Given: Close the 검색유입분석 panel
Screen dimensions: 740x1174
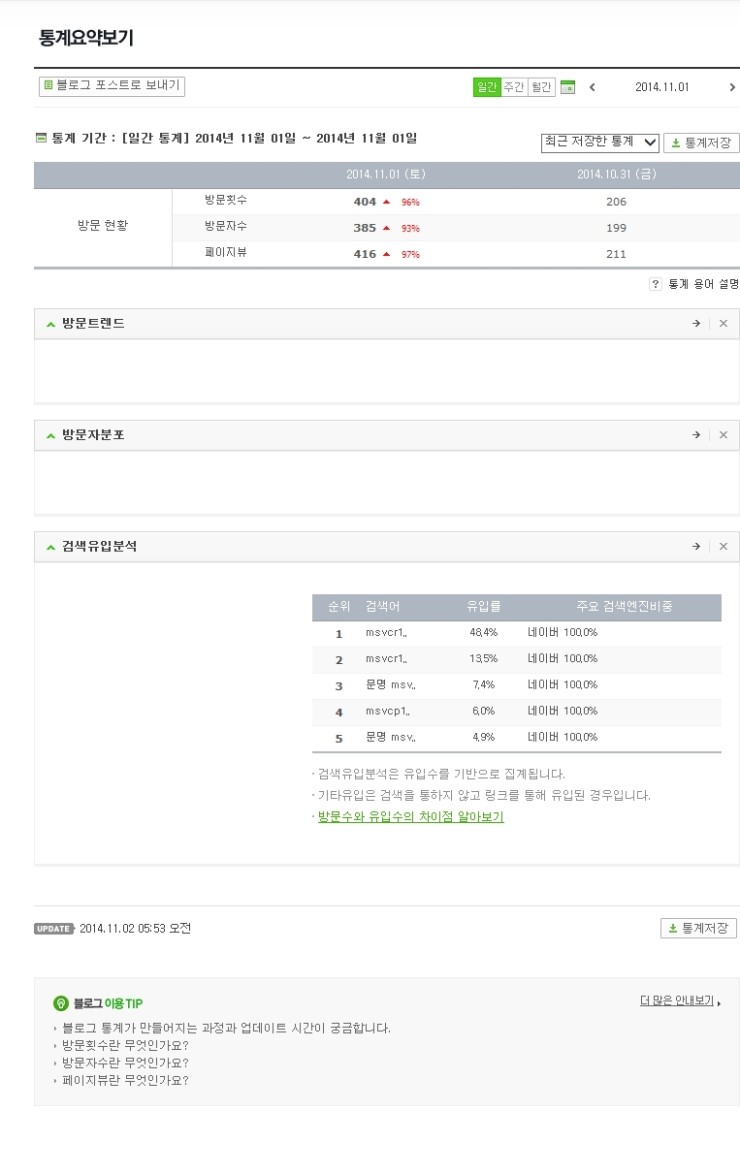Looking at the screenshot, I should (x=724, y=547).
